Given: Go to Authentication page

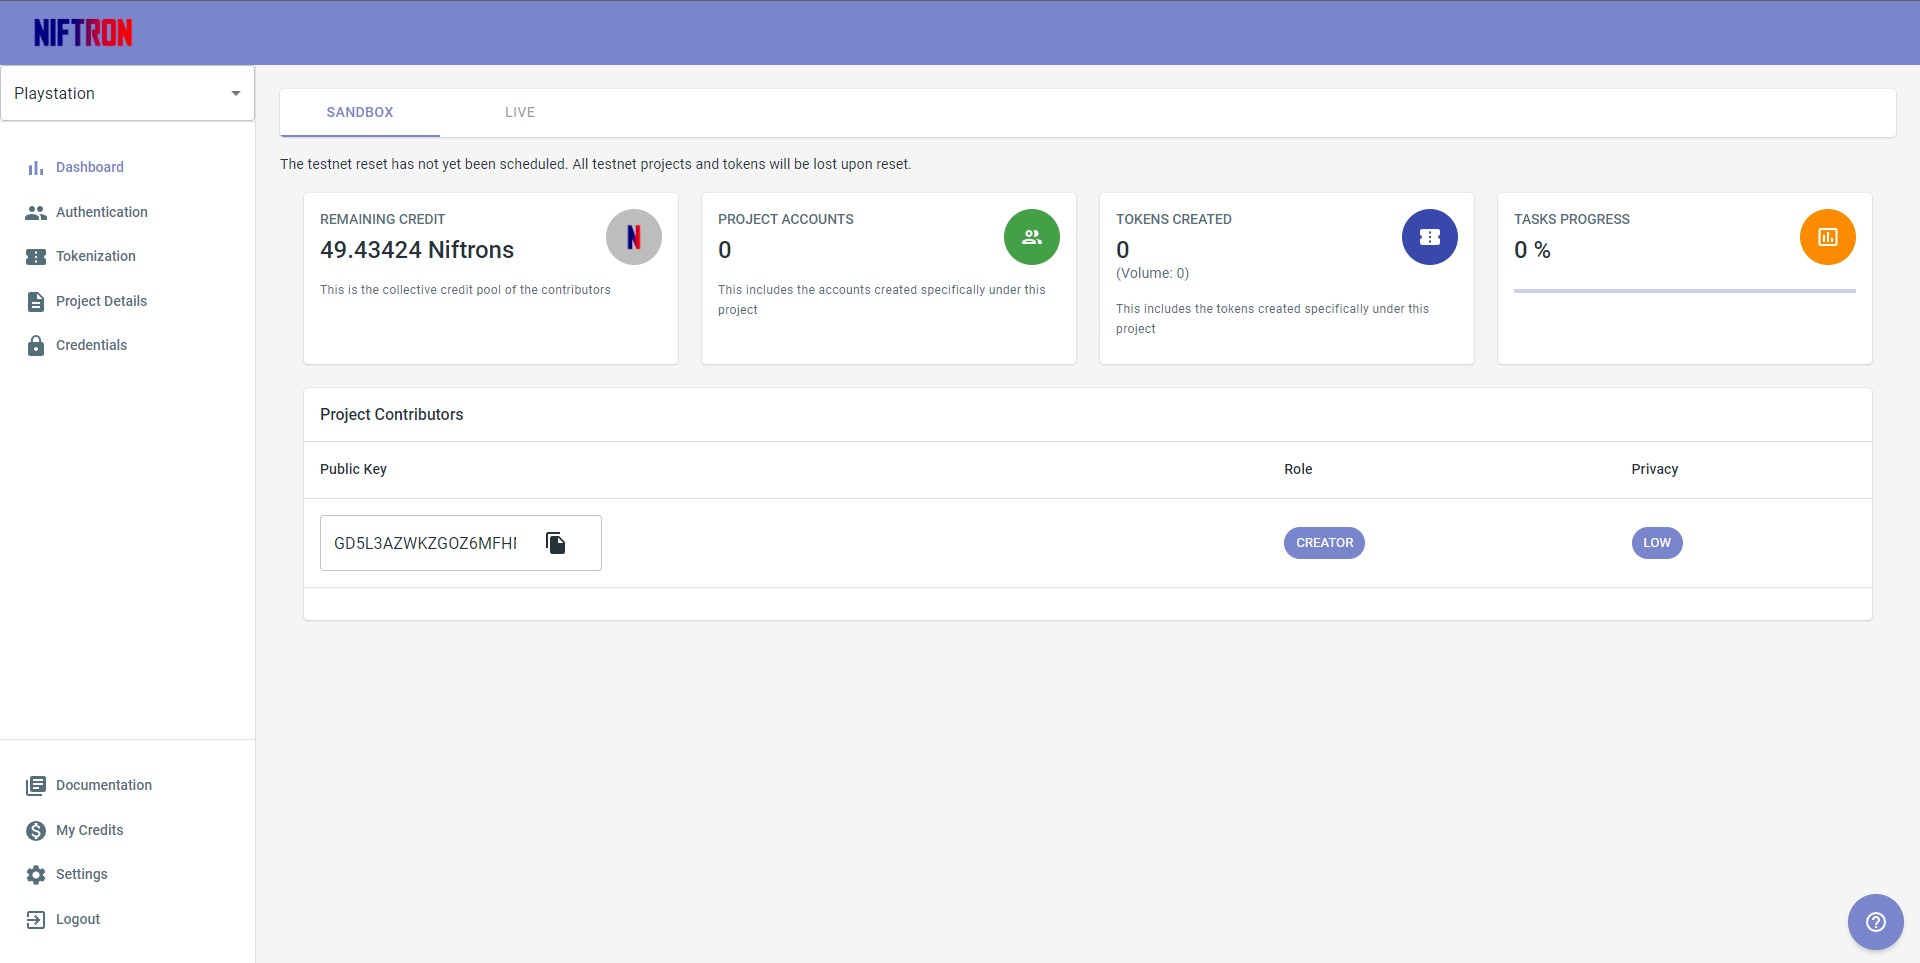Looking at the screenshot, I should coord(101,212).
